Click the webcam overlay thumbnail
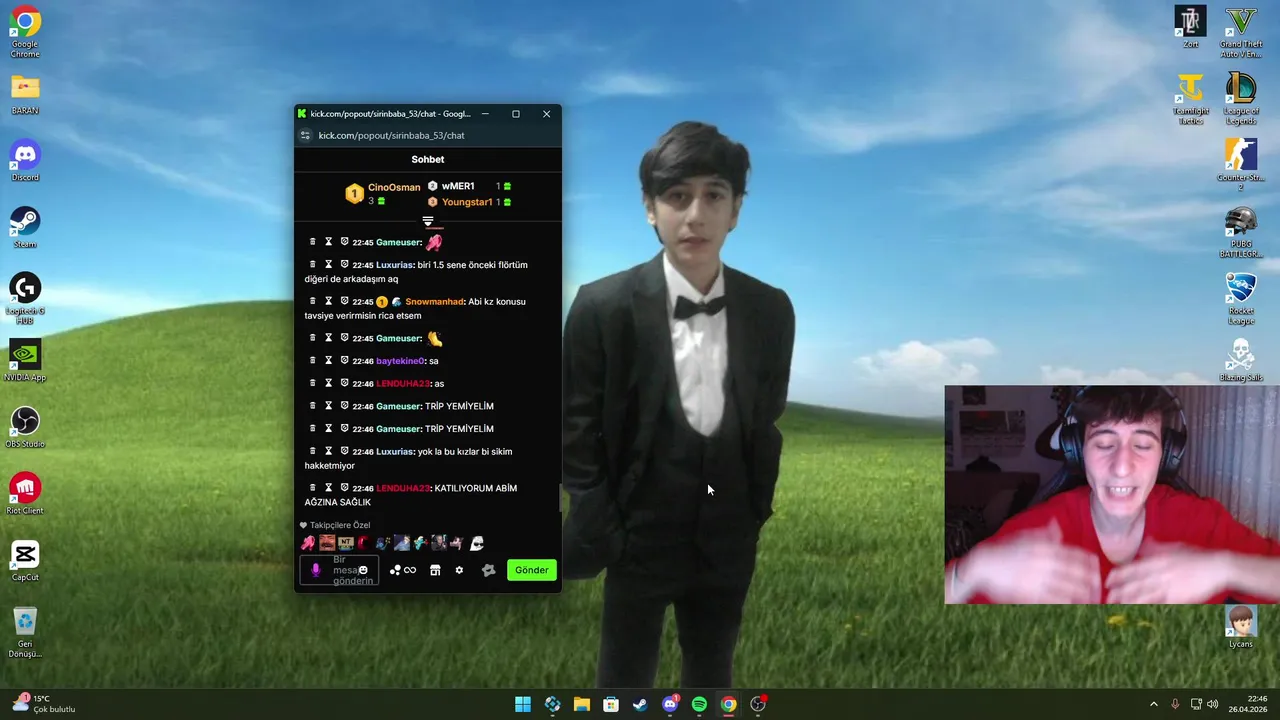 pos(1111,495)
